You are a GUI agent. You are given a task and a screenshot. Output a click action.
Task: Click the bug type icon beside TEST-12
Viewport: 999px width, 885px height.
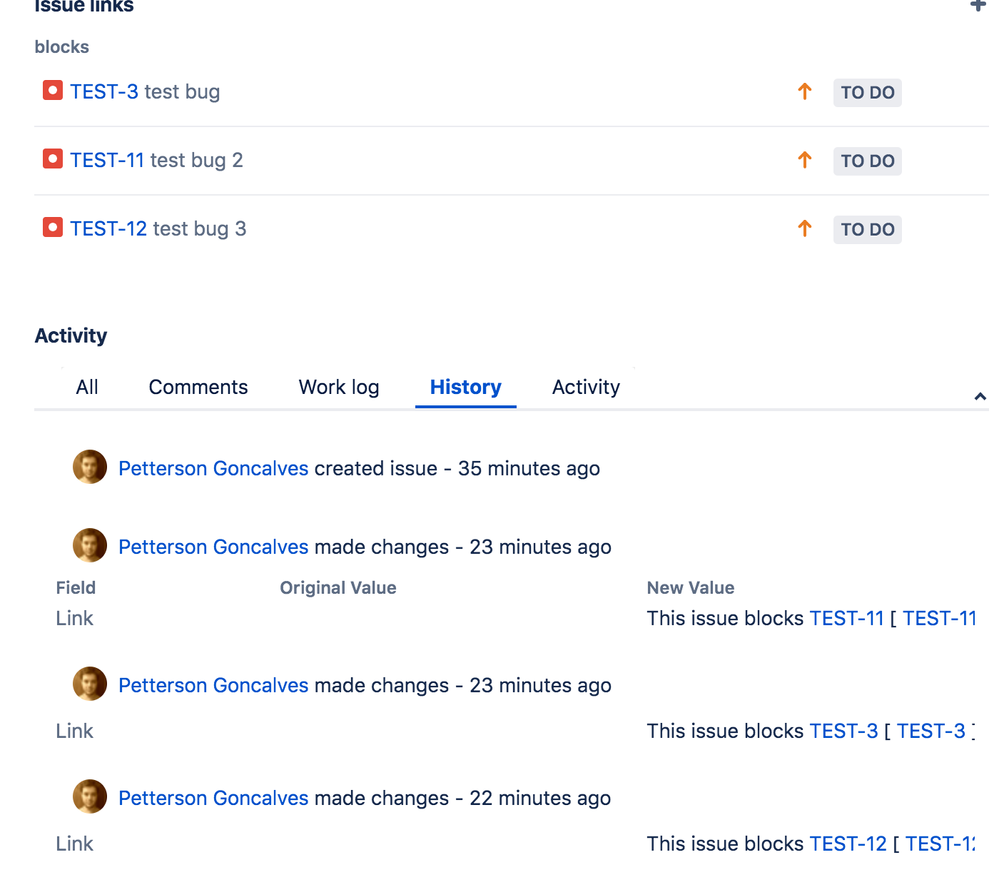[52, 227]
